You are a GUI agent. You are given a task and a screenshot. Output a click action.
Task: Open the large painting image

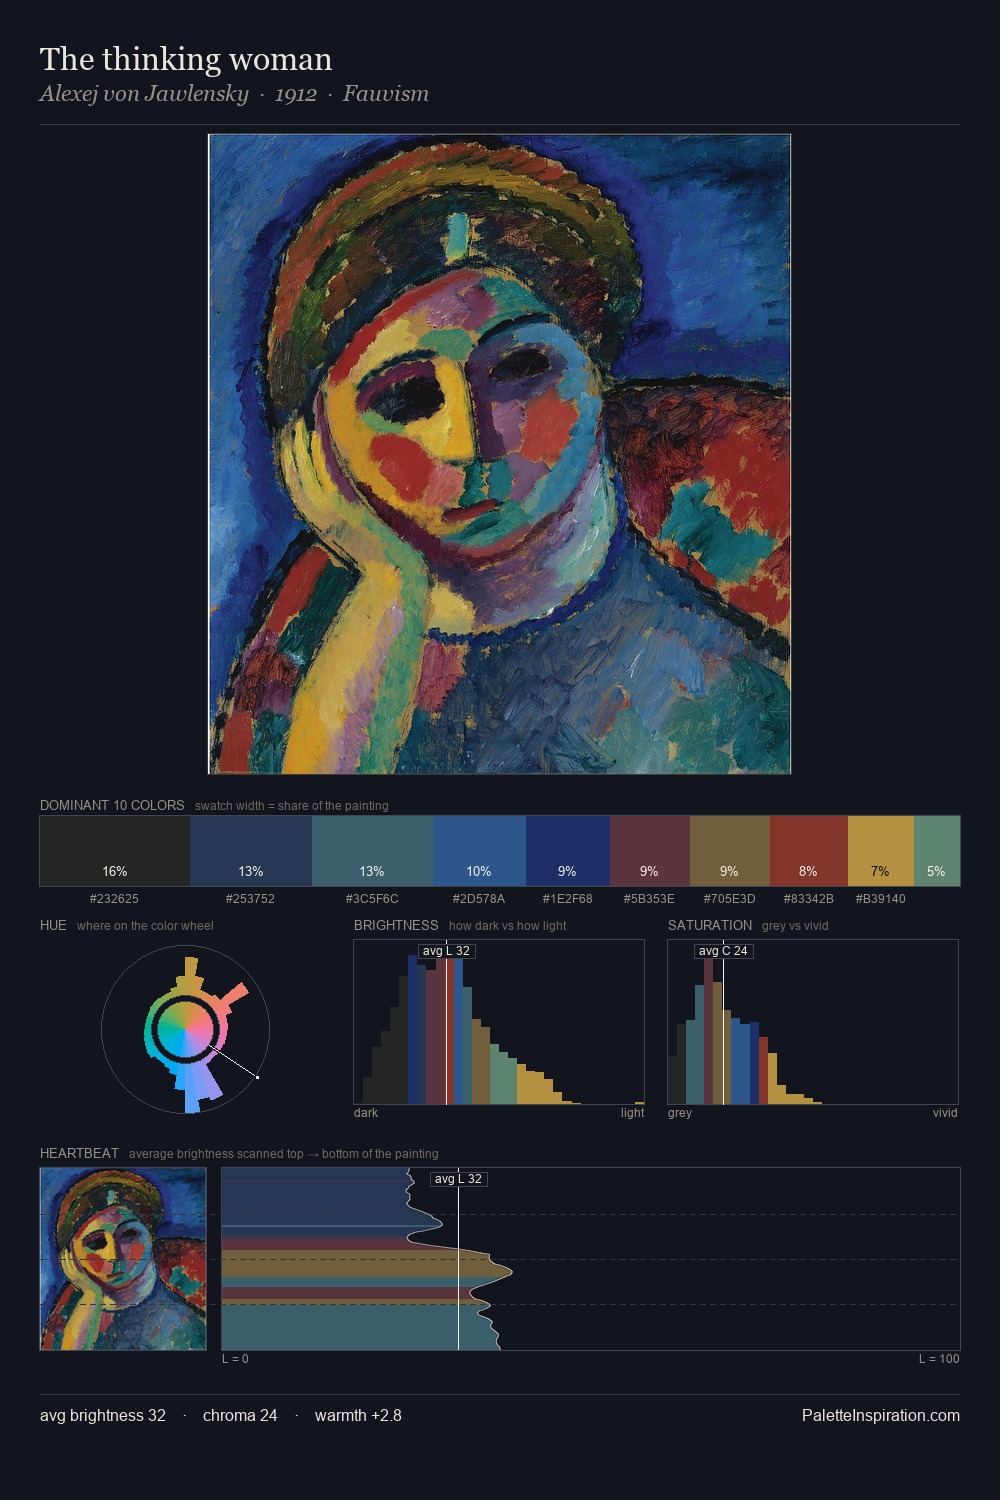pos(500,454)
